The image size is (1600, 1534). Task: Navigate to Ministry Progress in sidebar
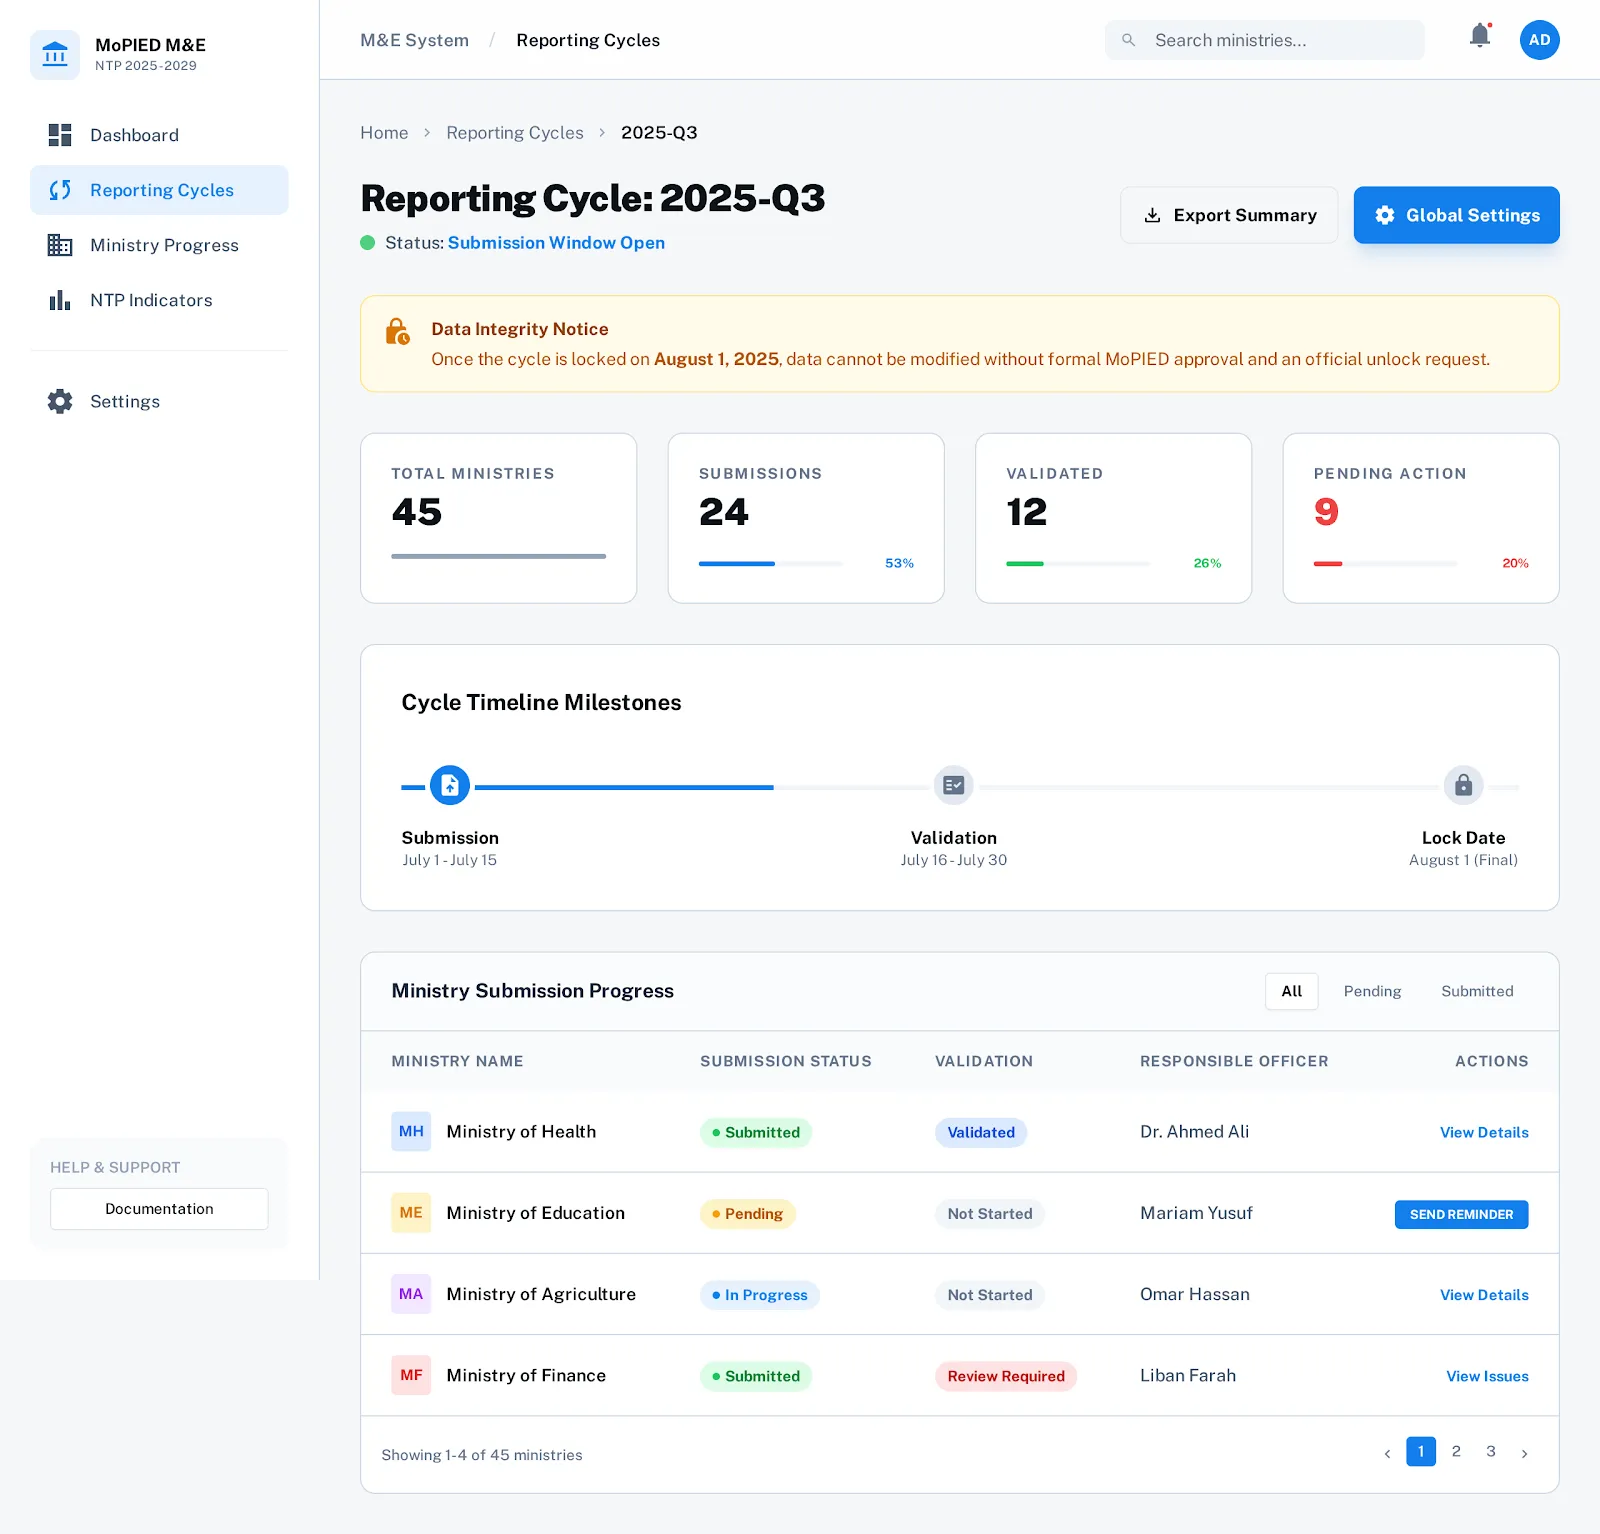[x=164, y=245]
